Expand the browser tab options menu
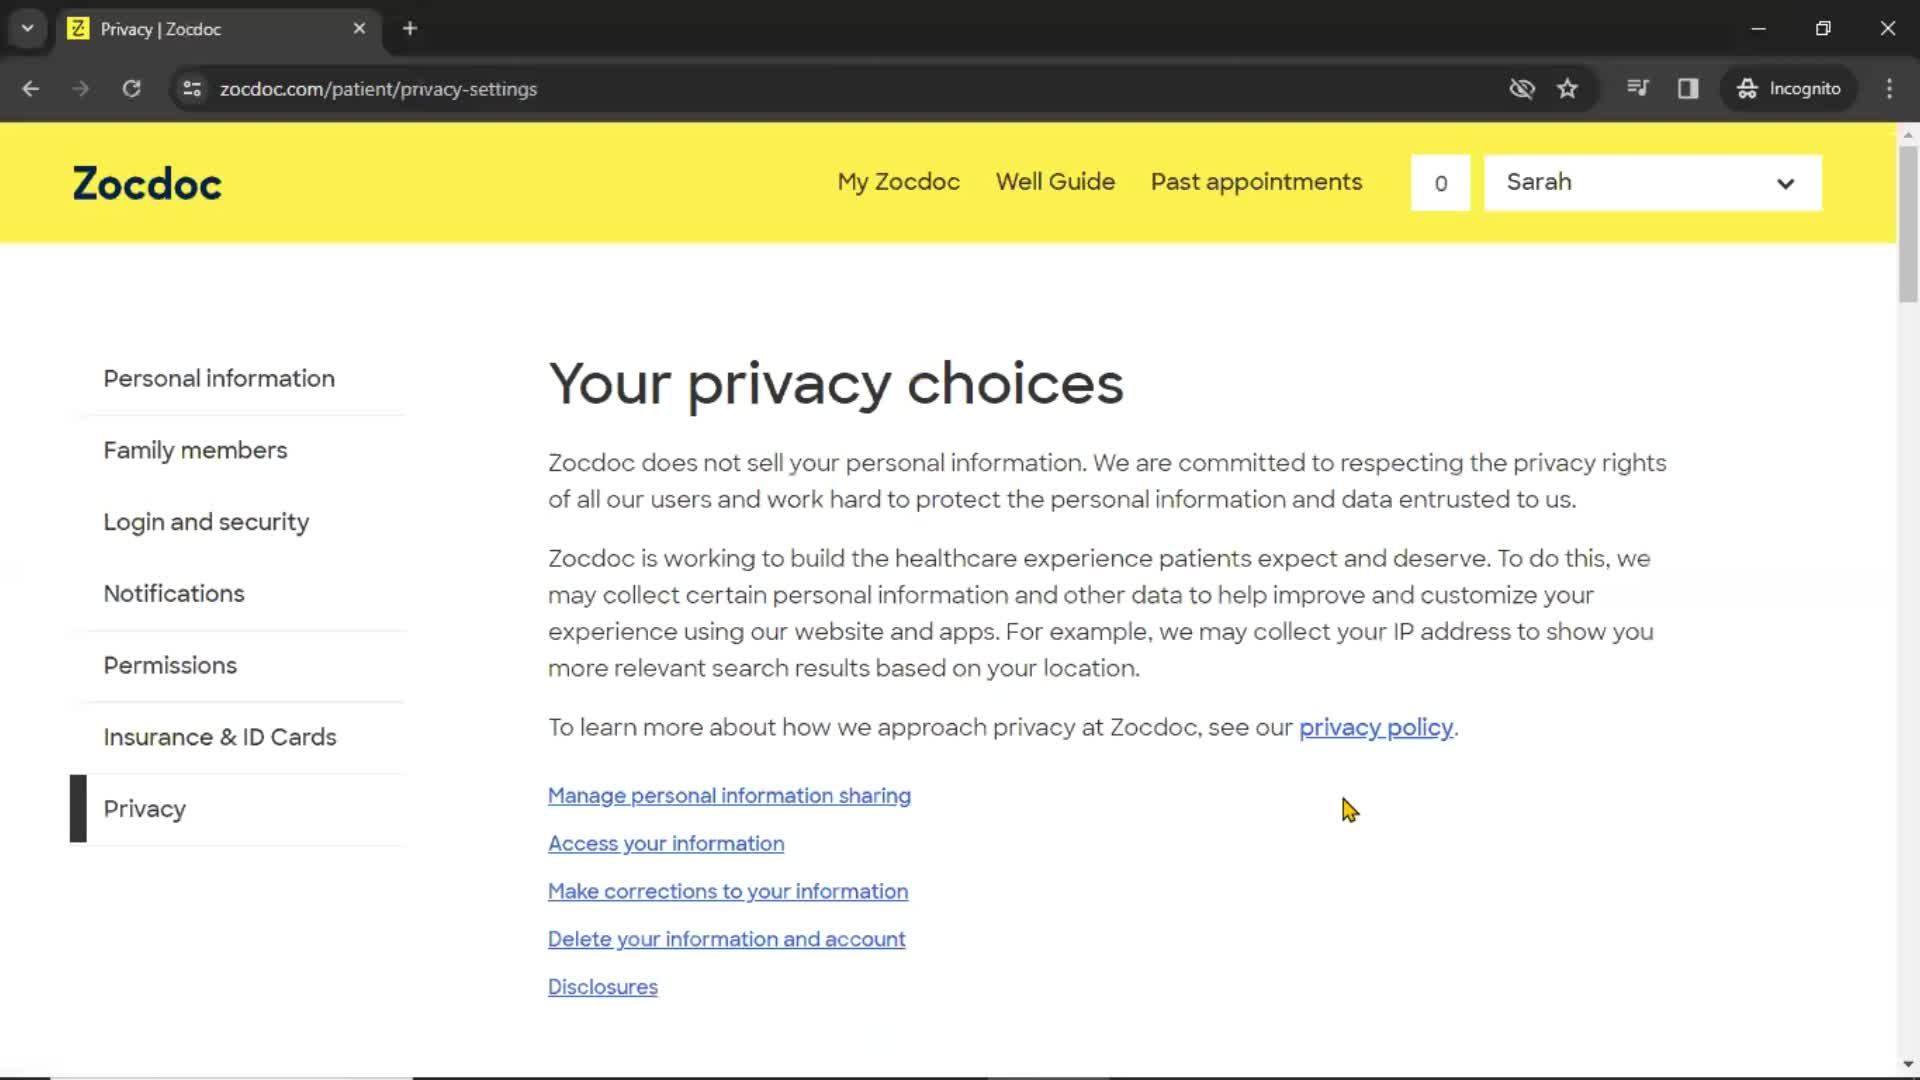 tap(28, 28)
